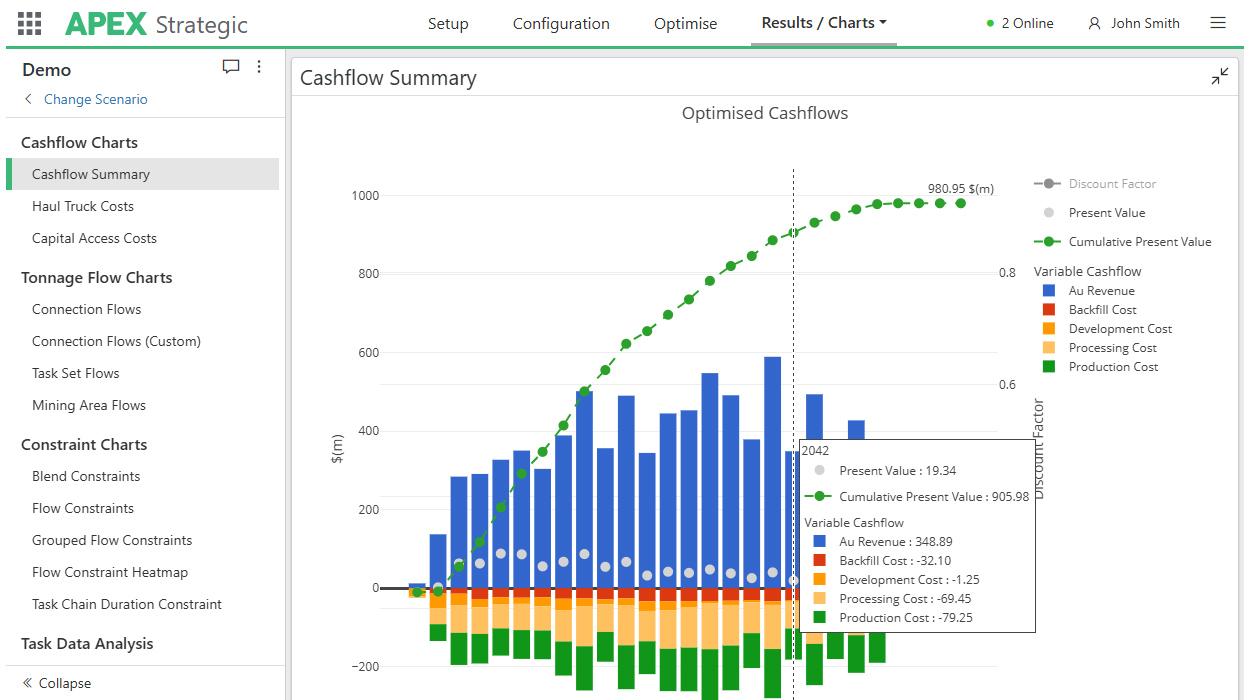Hide the Present Value series via legend
1250x700 pixels.
[1106, 213]
